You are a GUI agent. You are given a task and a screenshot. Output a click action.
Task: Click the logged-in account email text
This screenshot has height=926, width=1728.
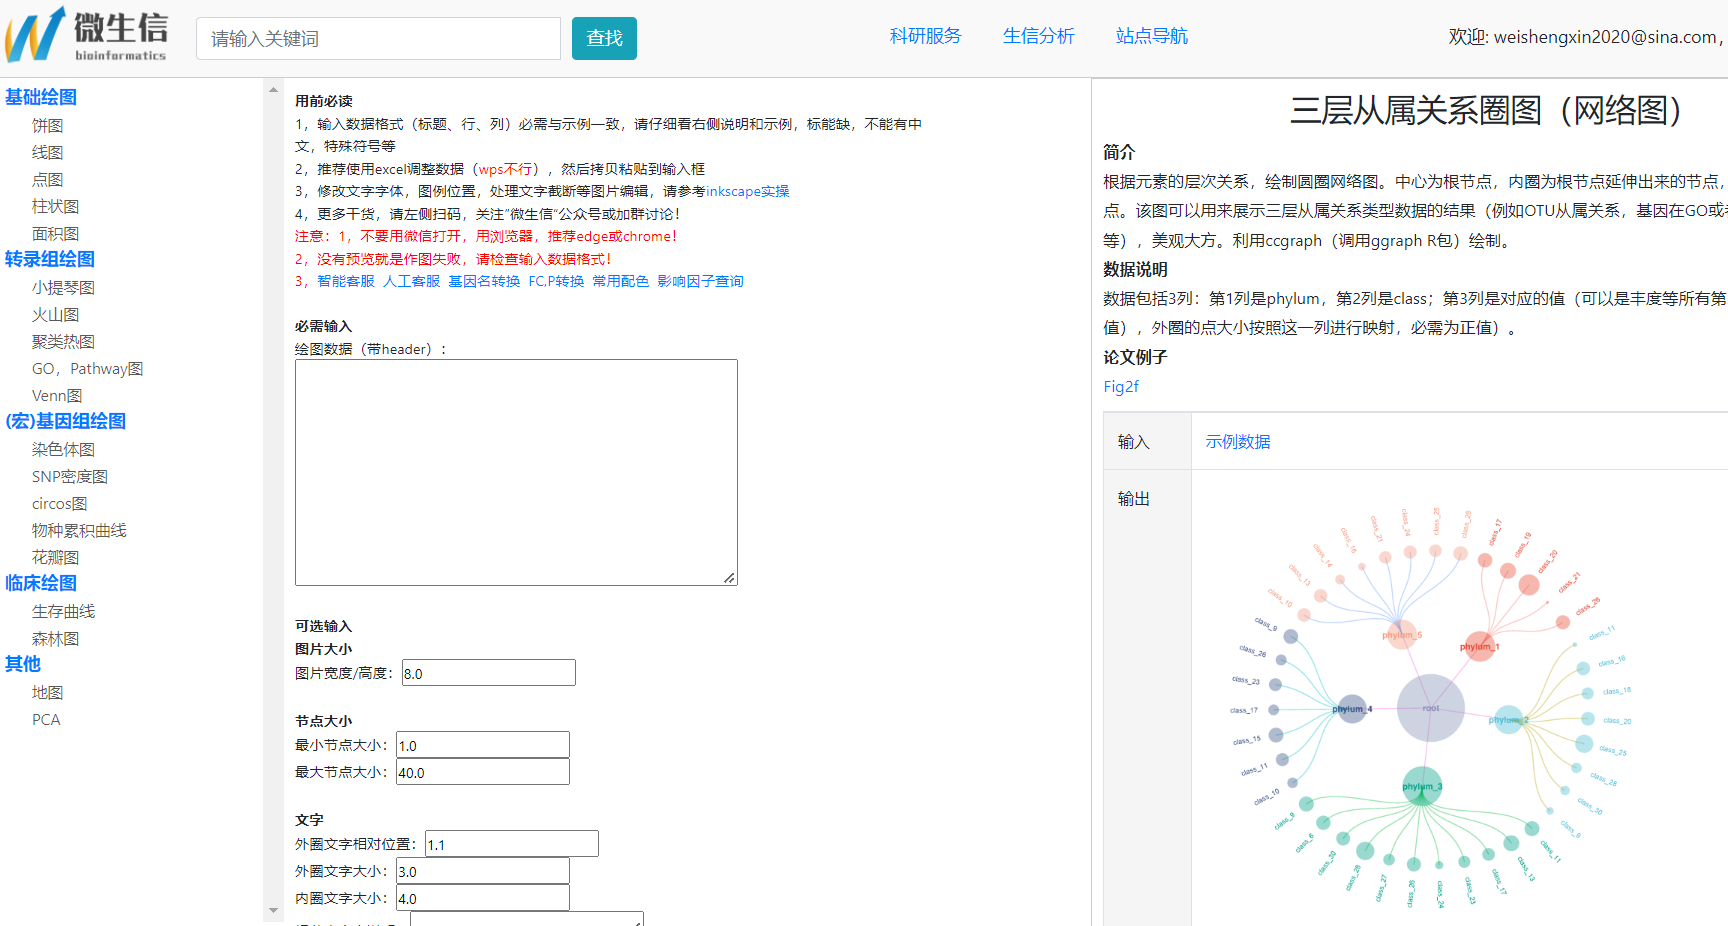point(1605,37)
